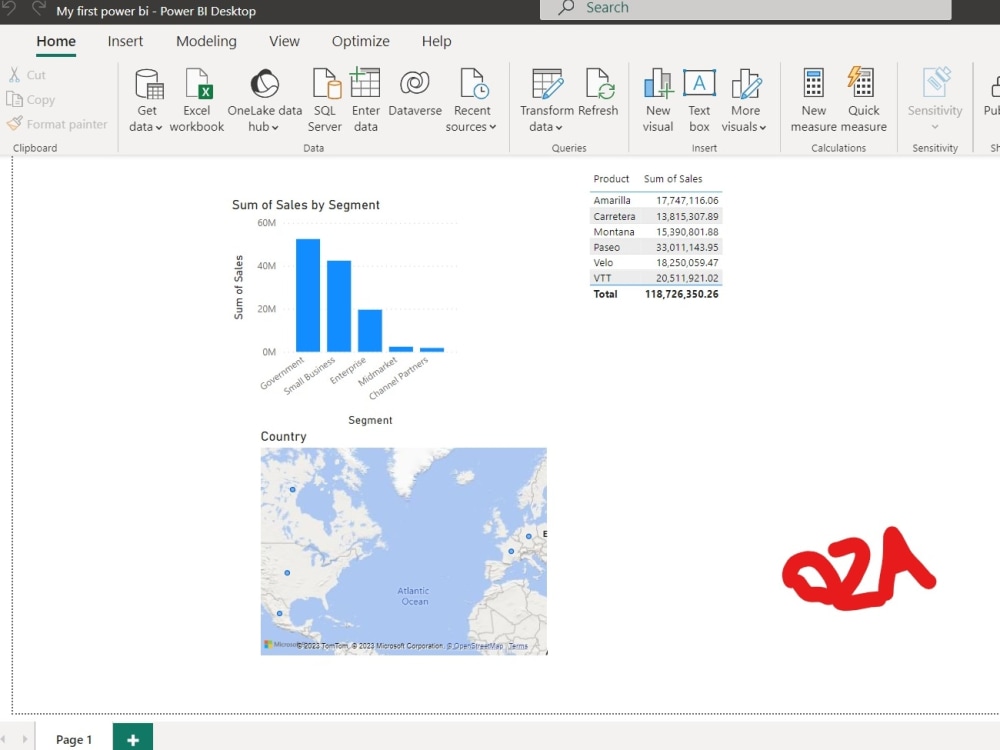
Task: Click the Total value 118,726,350.26
Action: 681,294
